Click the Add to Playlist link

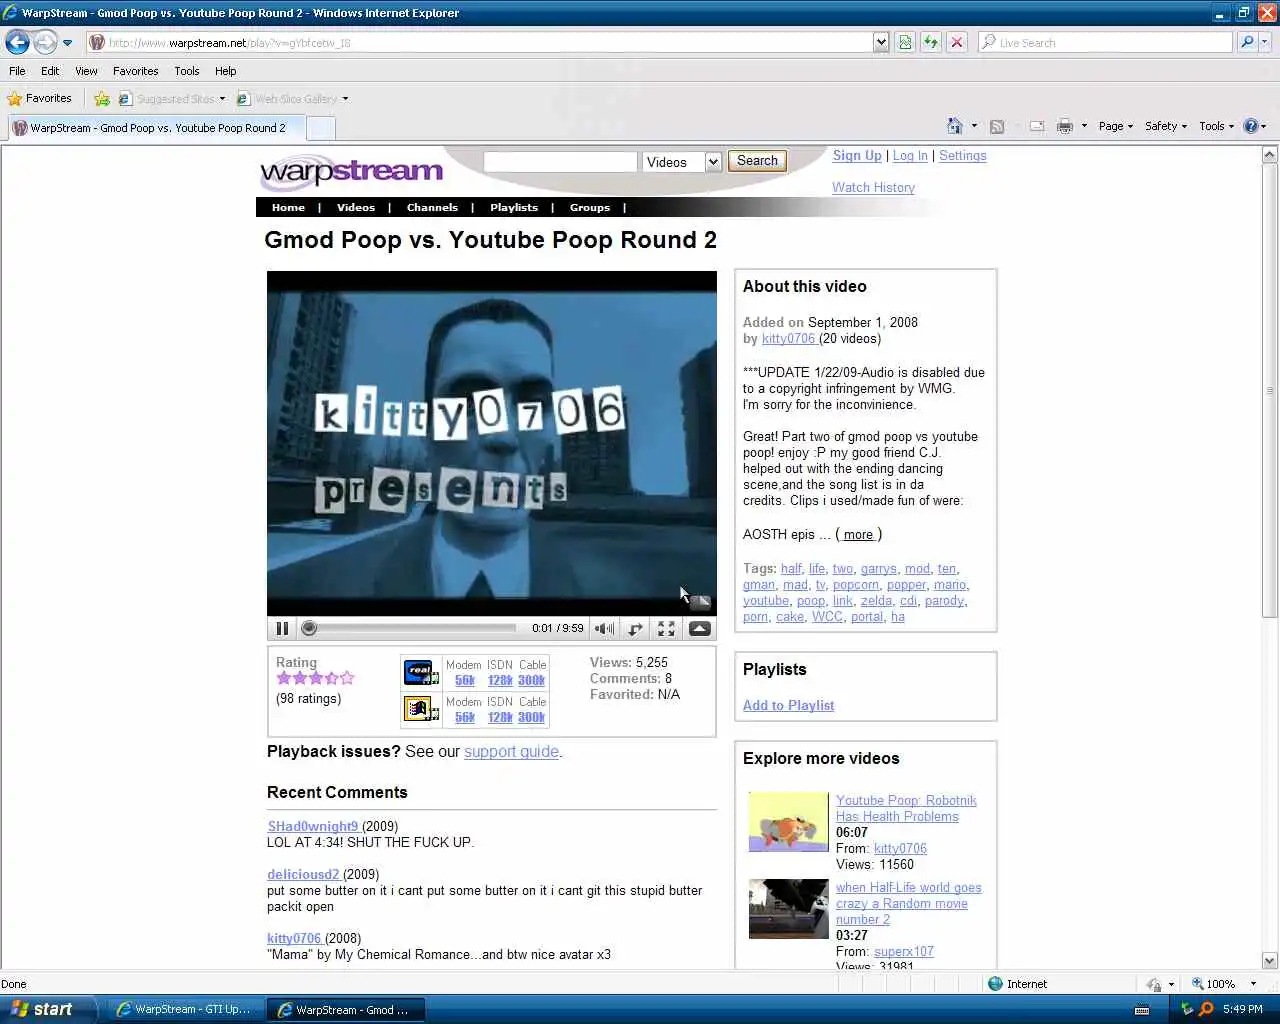788,705
